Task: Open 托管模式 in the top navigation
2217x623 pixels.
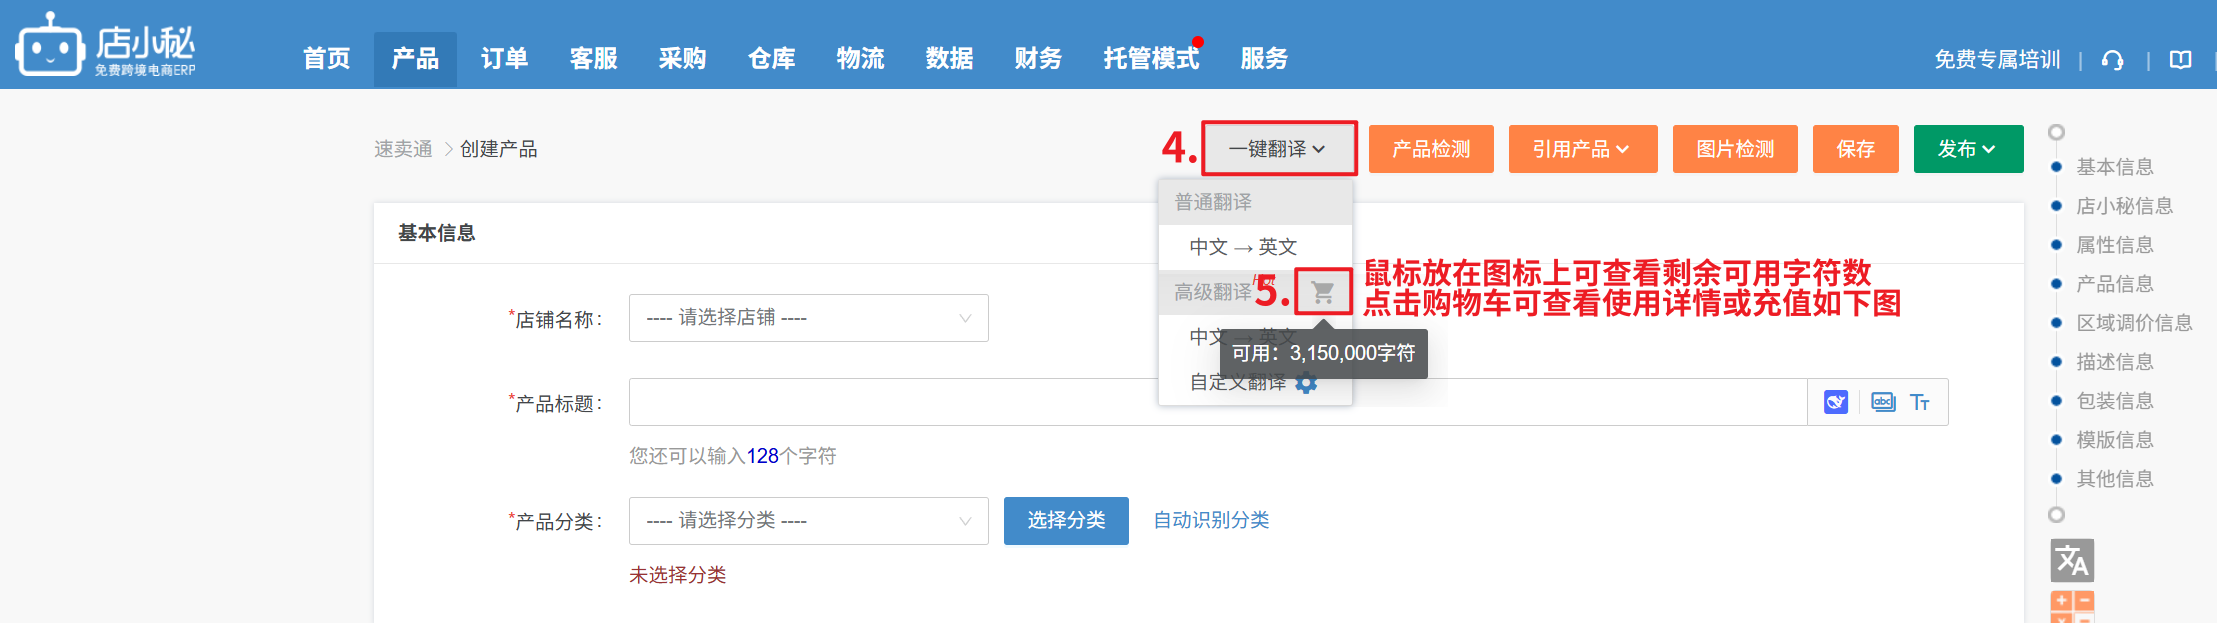Action: (x=1151, y=59)
